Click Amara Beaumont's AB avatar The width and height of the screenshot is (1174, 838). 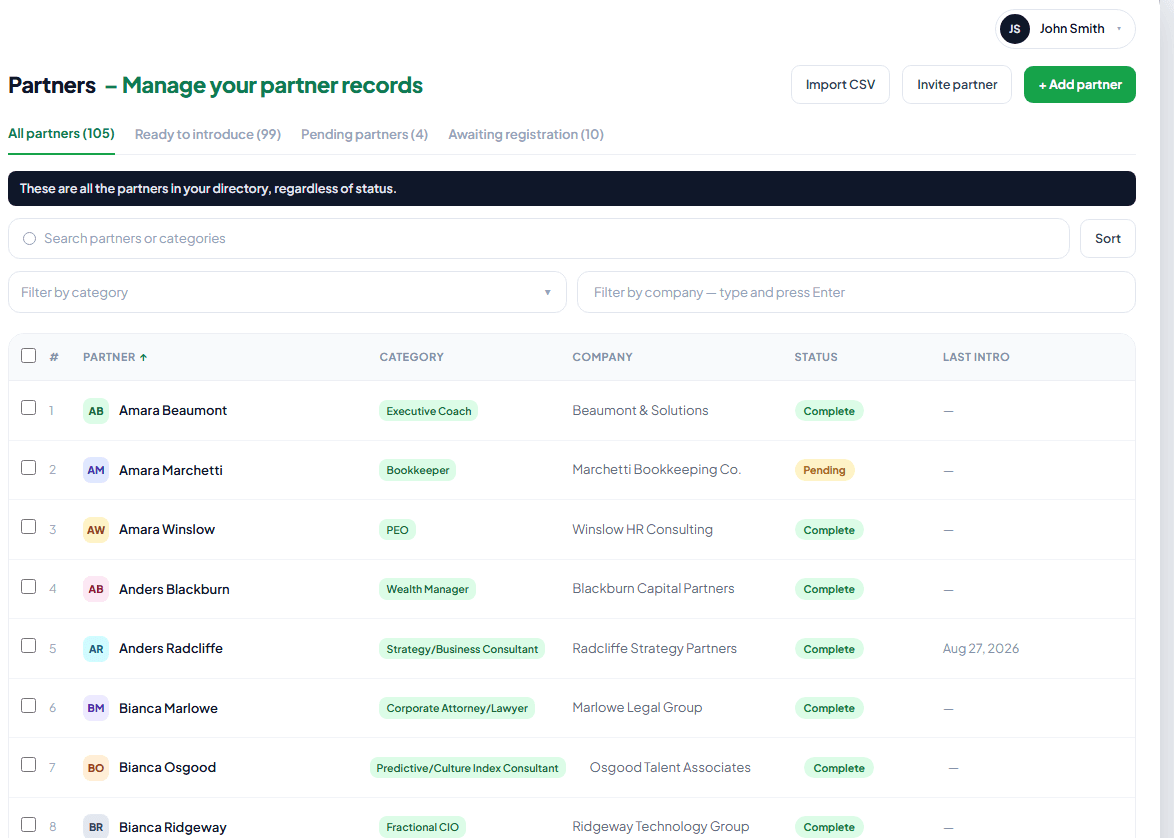[96, 411]
